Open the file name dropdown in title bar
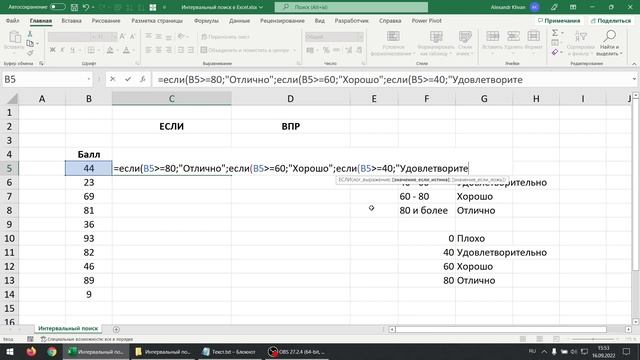640x360 pixels. (x=261, y=7)
